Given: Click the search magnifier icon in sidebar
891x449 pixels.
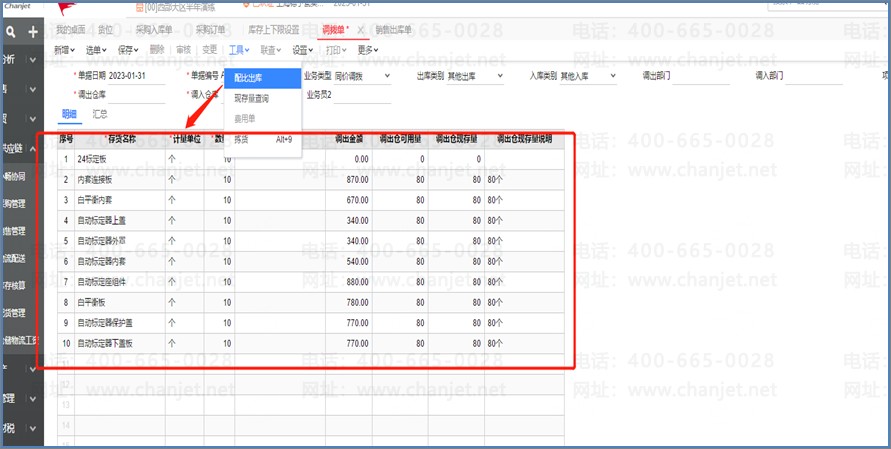Looking at the screenshot, I should point(11,32).
